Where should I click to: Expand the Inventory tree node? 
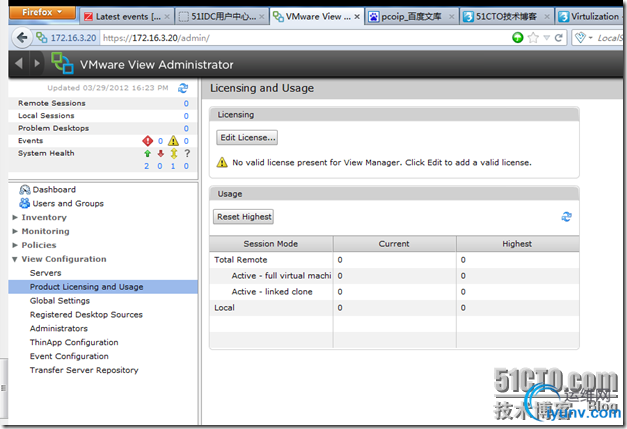point(15,217)
